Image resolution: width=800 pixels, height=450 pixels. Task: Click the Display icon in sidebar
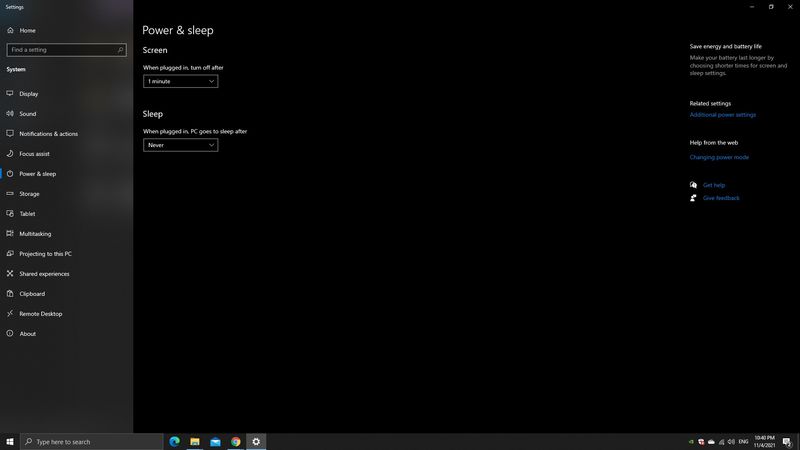[10, 93]
